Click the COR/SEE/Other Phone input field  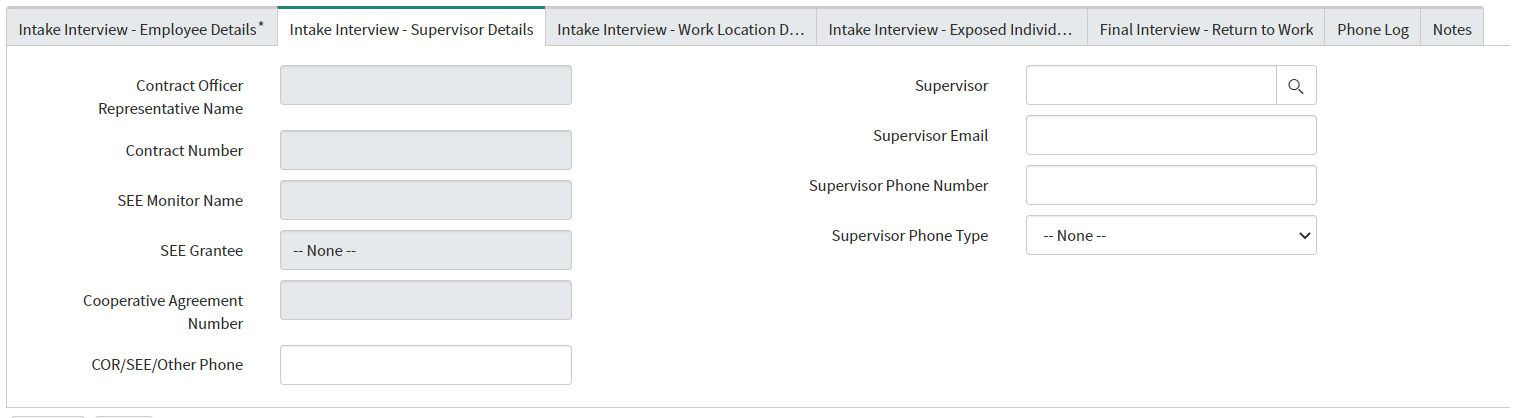pos(426,365)
